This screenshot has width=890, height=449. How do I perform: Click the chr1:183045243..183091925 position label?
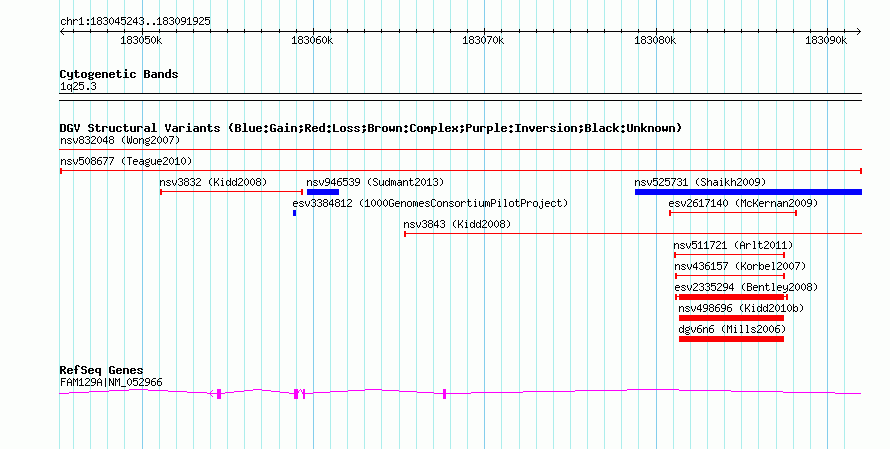point(135,22)
